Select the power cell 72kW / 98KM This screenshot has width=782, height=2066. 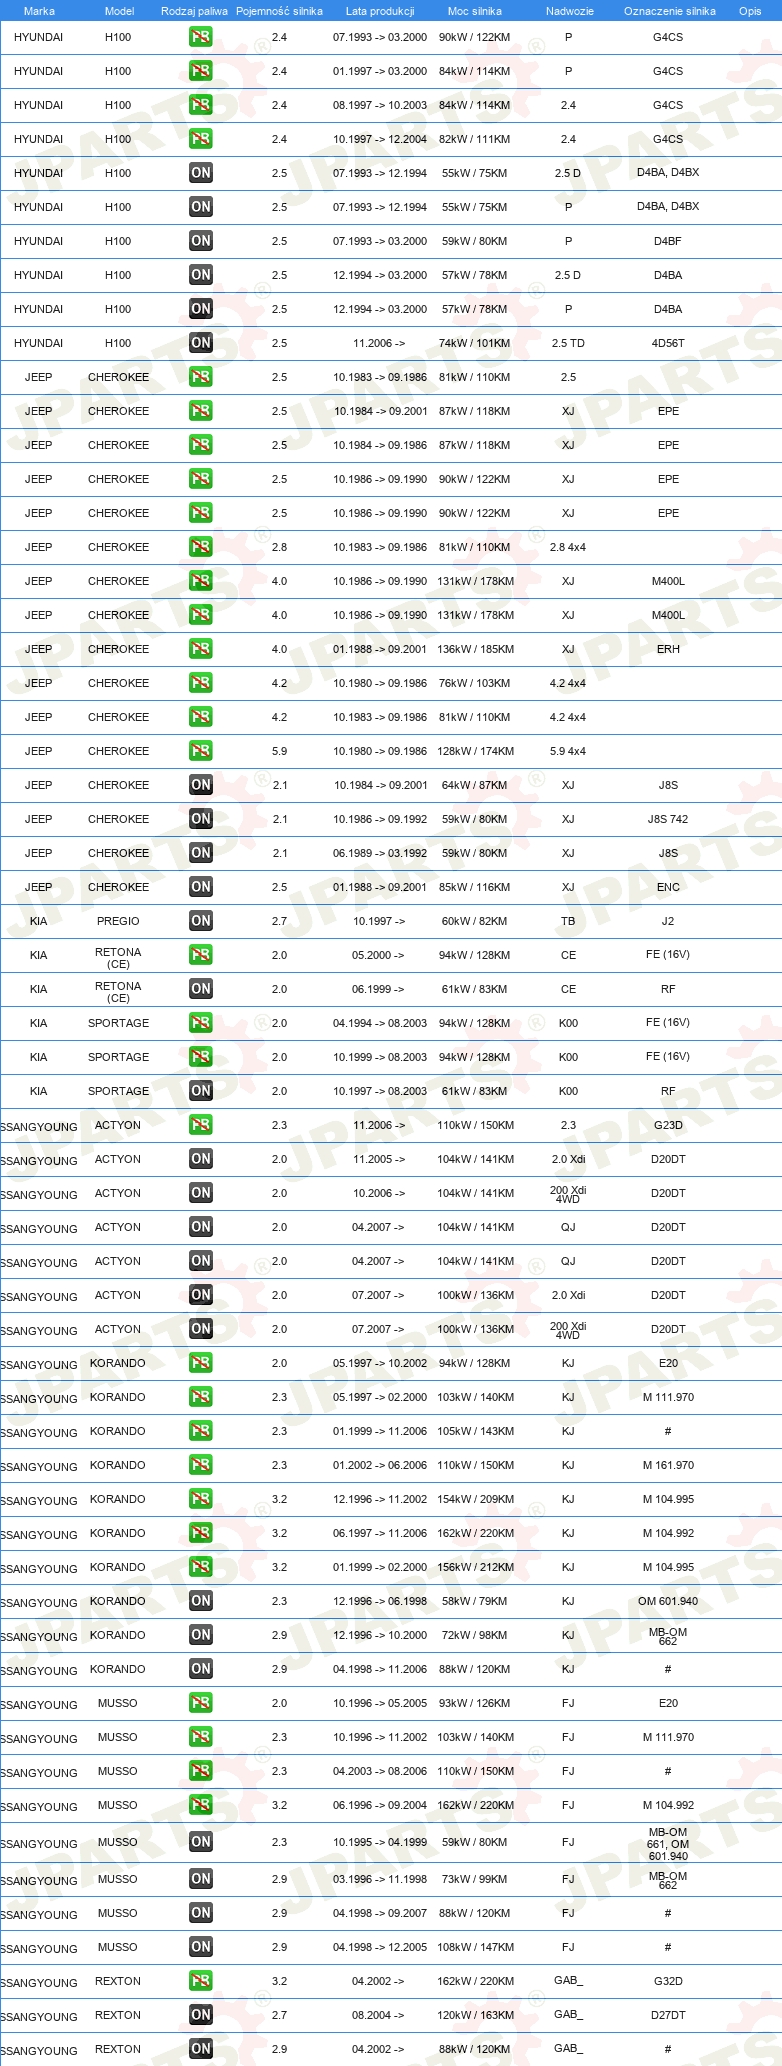click(x=474, y=1635)
